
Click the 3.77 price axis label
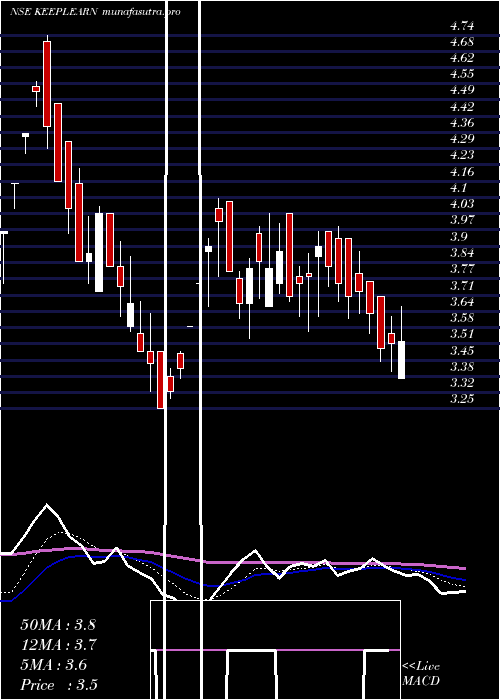pos(462,269)
